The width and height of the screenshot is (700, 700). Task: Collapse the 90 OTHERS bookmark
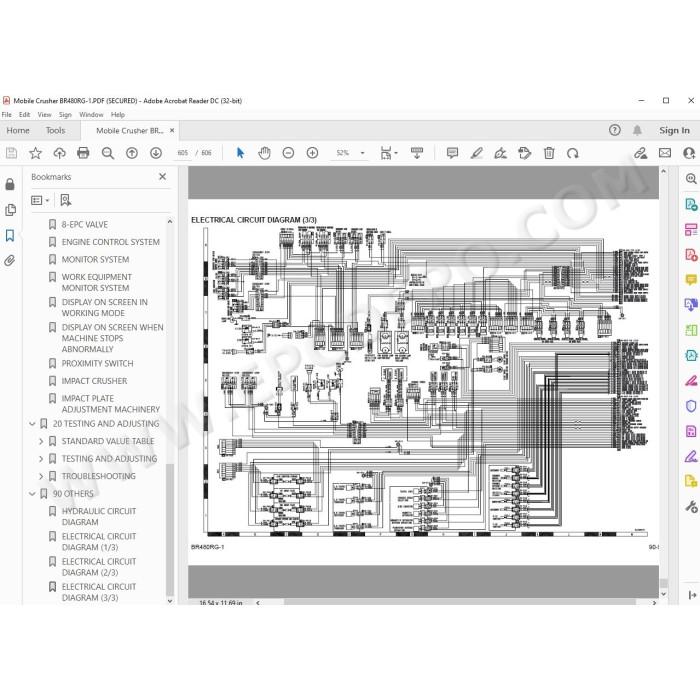coord(32,493)
